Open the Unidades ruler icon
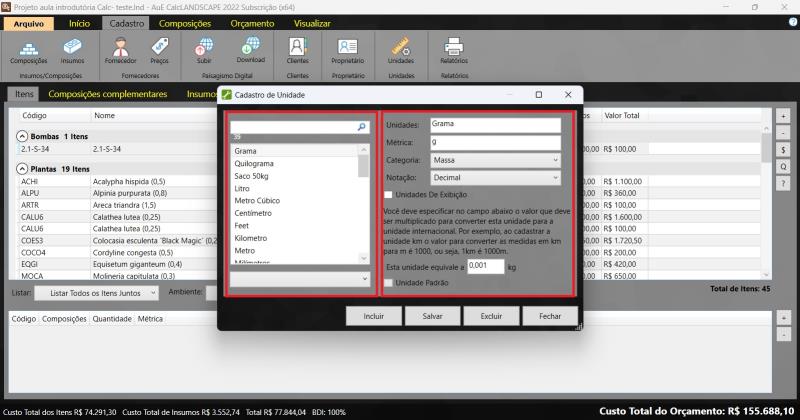 [401, 52]
